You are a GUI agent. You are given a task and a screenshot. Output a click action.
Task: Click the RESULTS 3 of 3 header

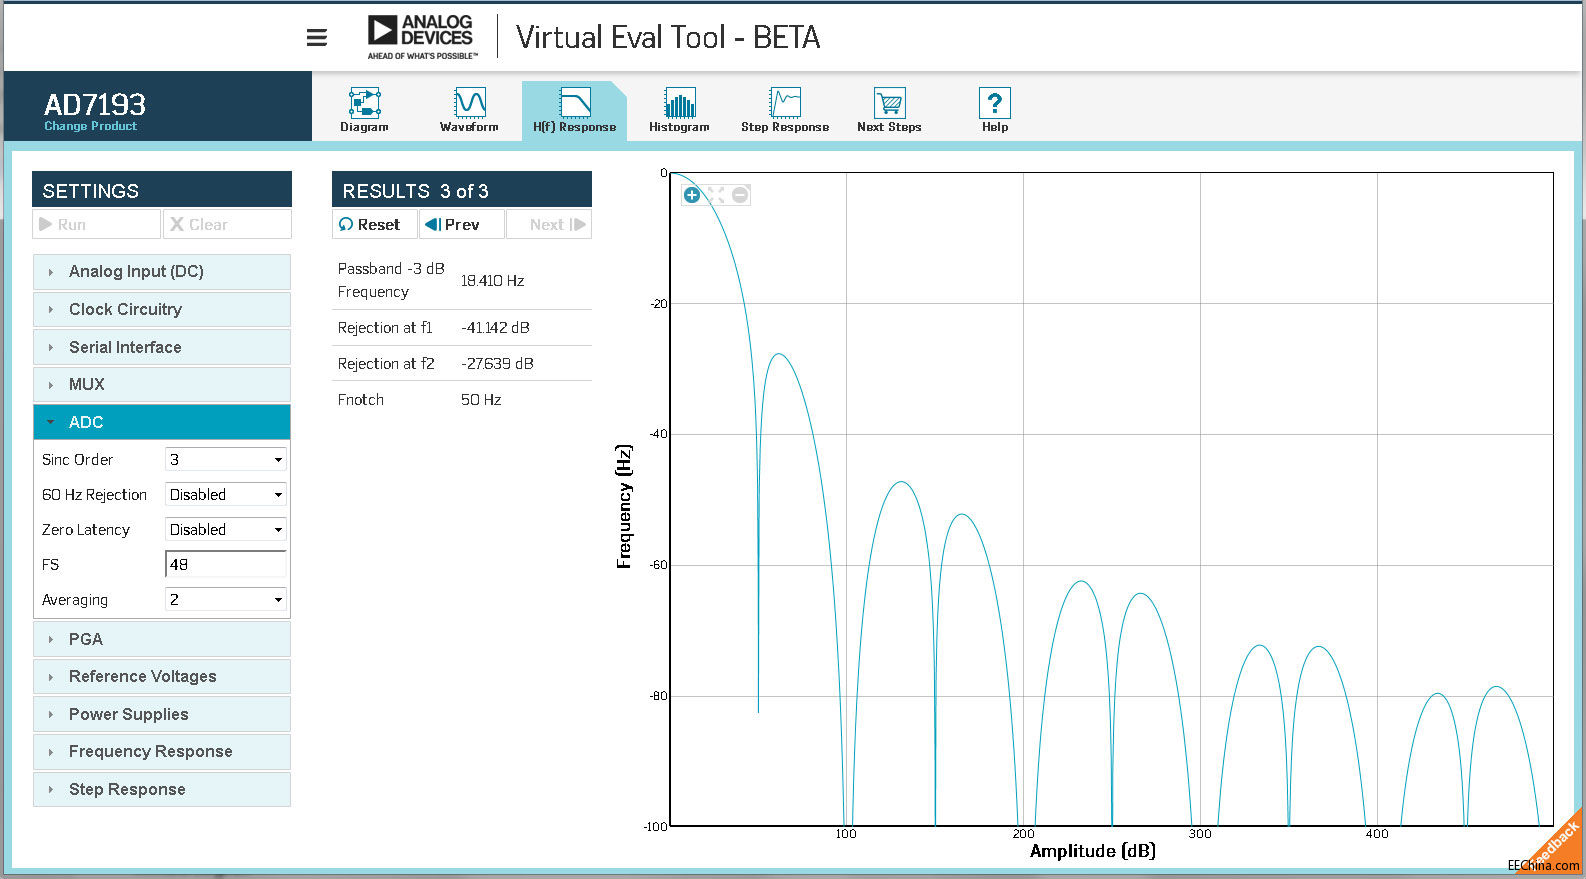[x=462, y=190]
